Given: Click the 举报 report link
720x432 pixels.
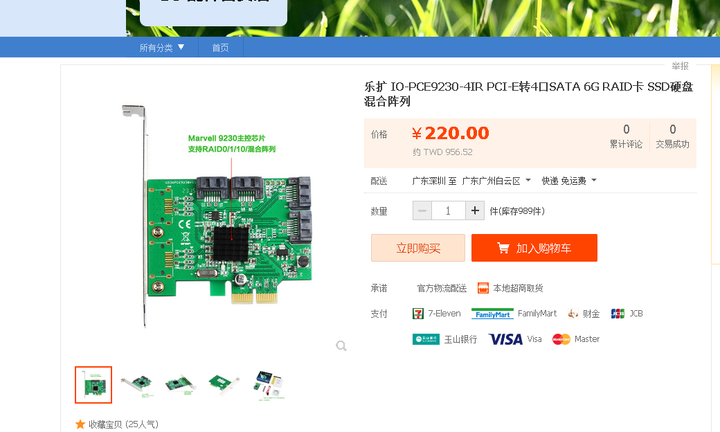Looking at the screenshot, I should click(x=680, y=66).
